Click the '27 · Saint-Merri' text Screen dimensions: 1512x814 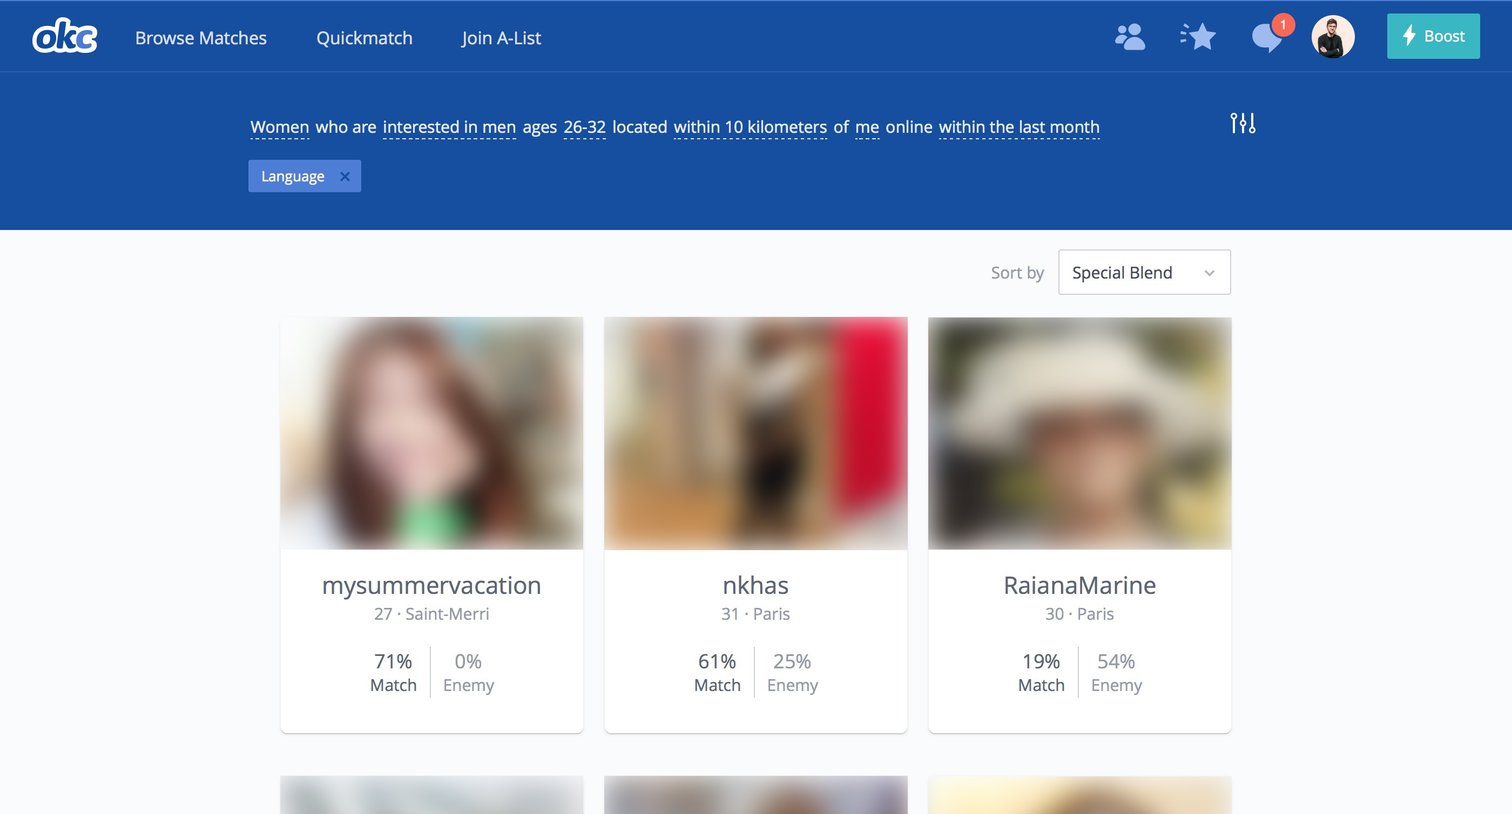click(432, 614)
